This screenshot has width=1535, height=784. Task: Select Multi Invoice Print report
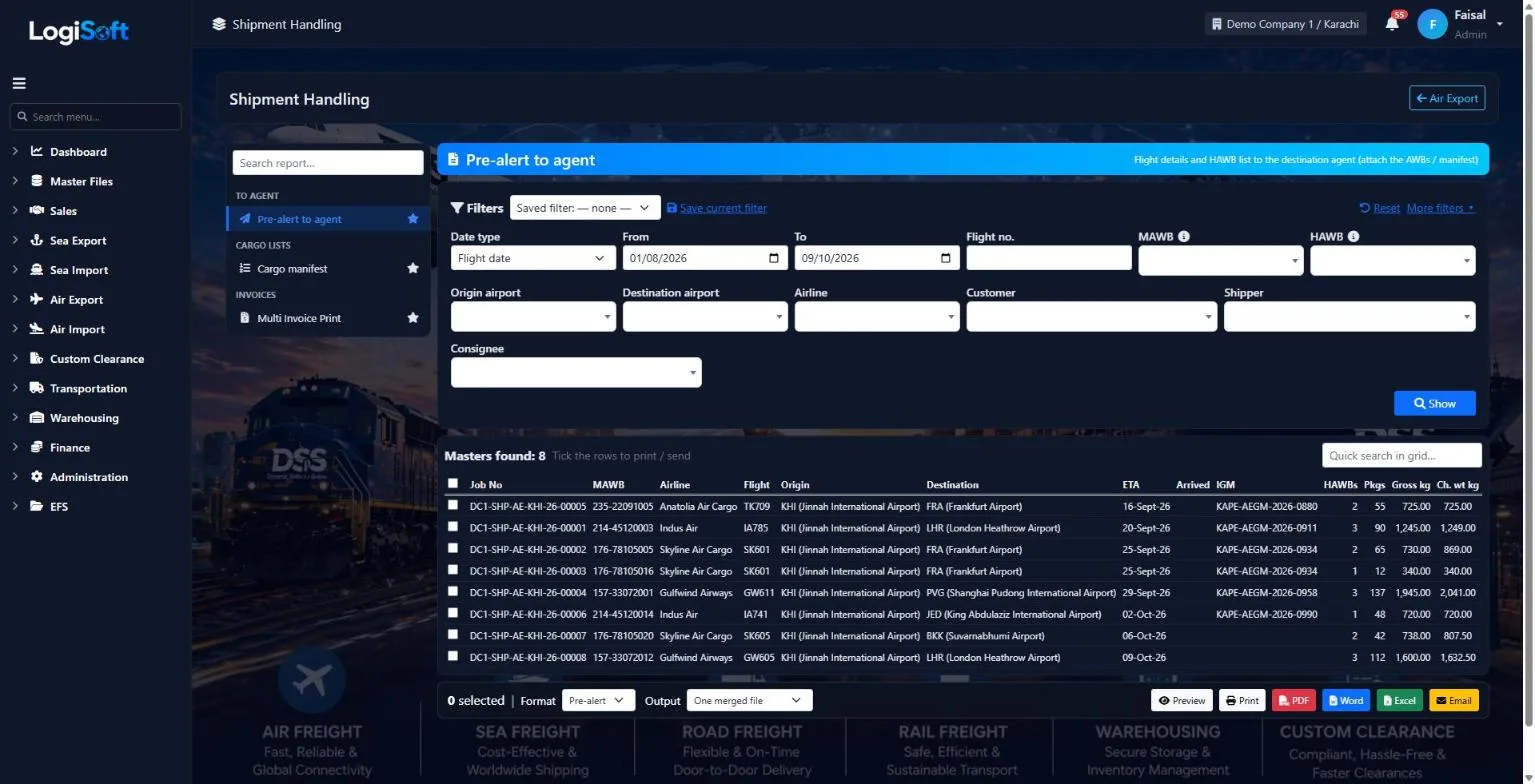click(x=328, y=318)
